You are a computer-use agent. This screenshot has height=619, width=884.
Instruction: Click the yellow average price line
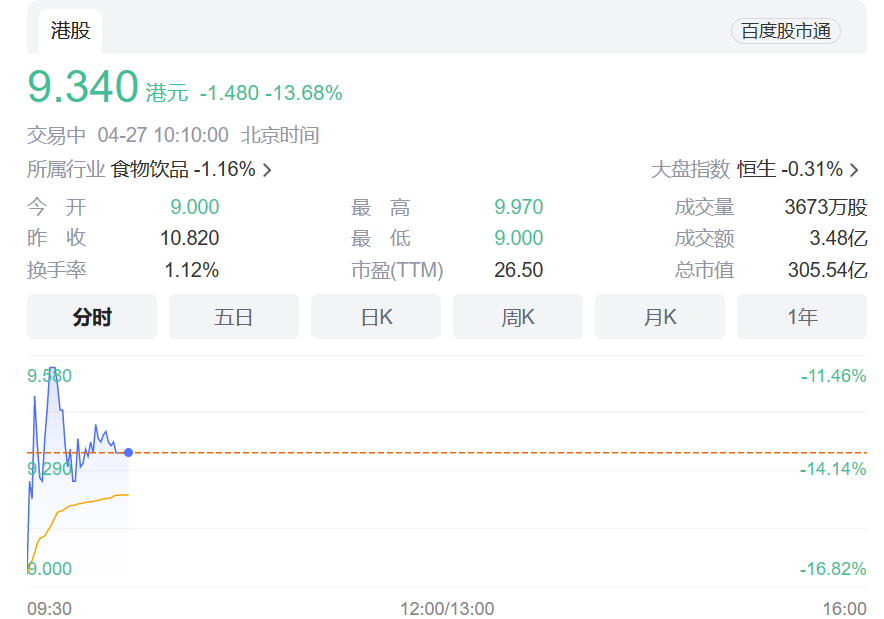100,498
